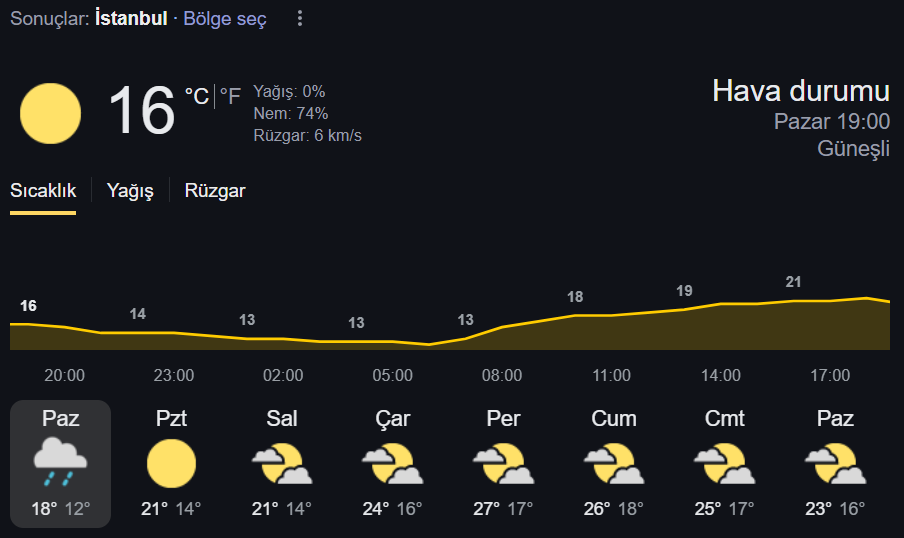The height and width of the screenshot is (538, 904).
Task: Switch to the Rüzgar tab
Action: click(x=215, y=191)
